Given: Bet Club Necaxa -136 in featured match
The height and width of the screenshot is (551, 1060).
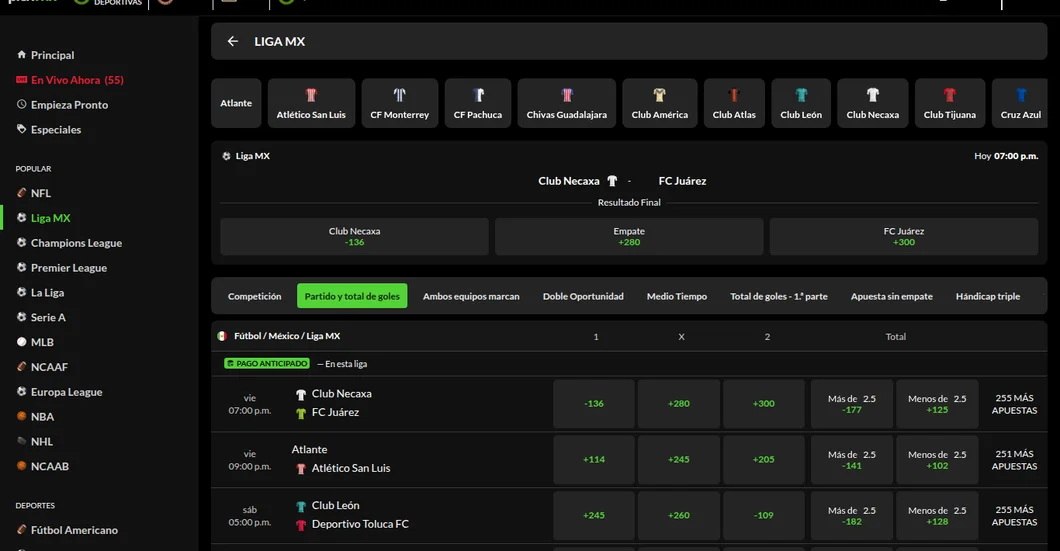Looking at the screenshot, I should click(x=354, y=237).
